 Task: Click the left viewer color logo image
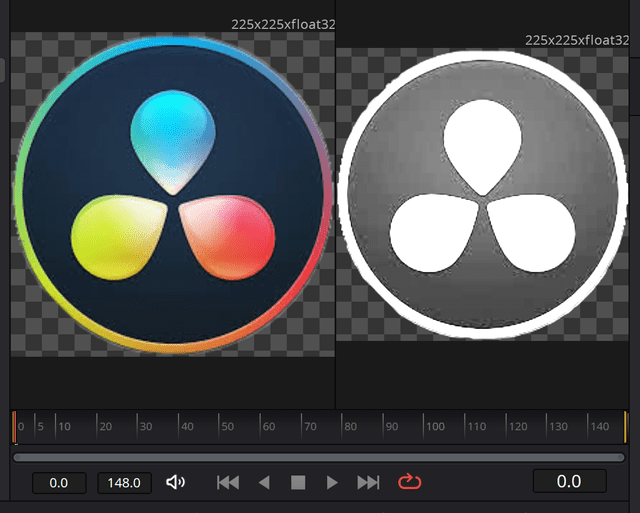(x=173, y=194)
